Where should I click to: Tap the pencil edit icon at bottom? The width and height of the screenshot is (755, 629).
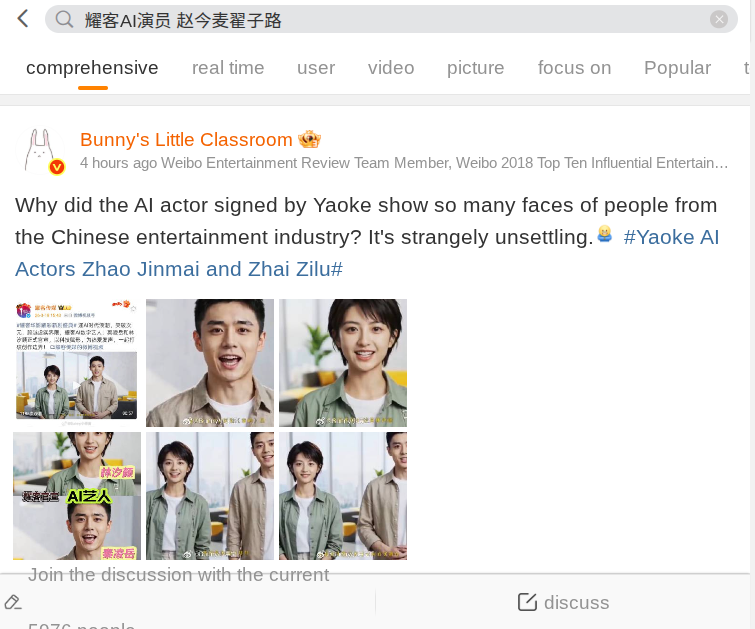13,602
